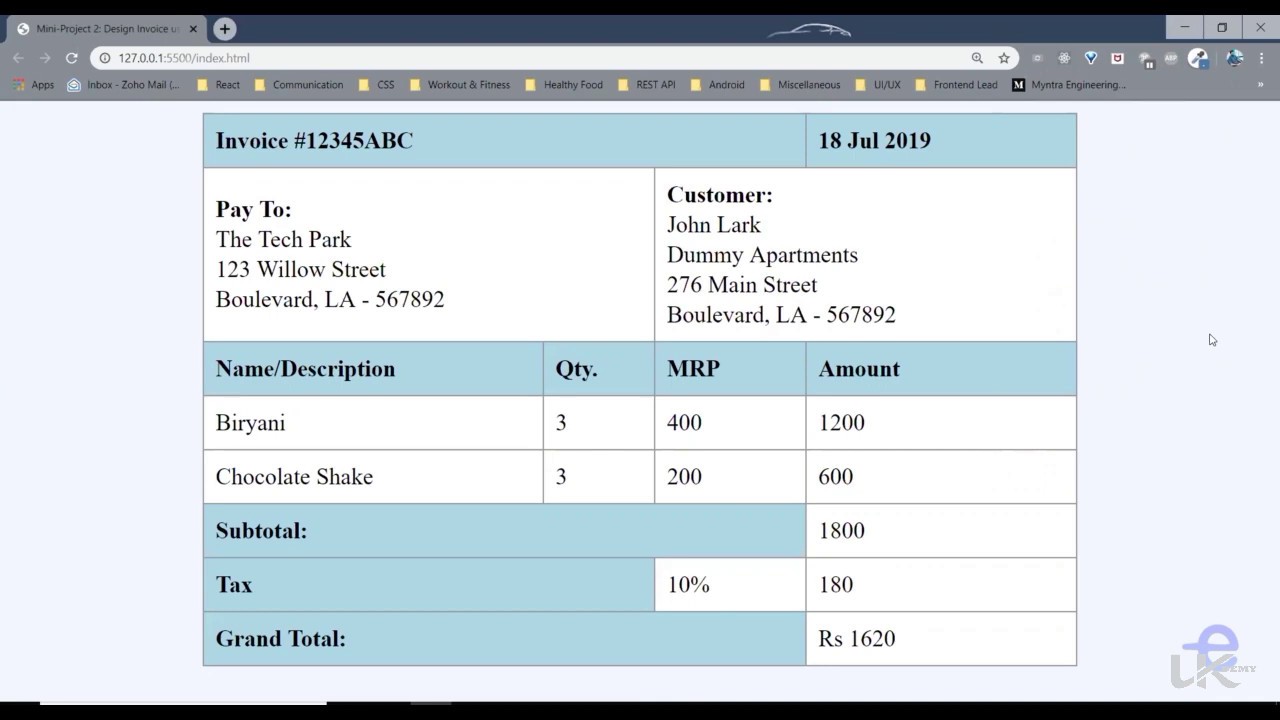Viewport: 1280px width, 720px height.
Task: Open the AdBlock Plus (ABP) extension
Action: tap(1171, 58)
